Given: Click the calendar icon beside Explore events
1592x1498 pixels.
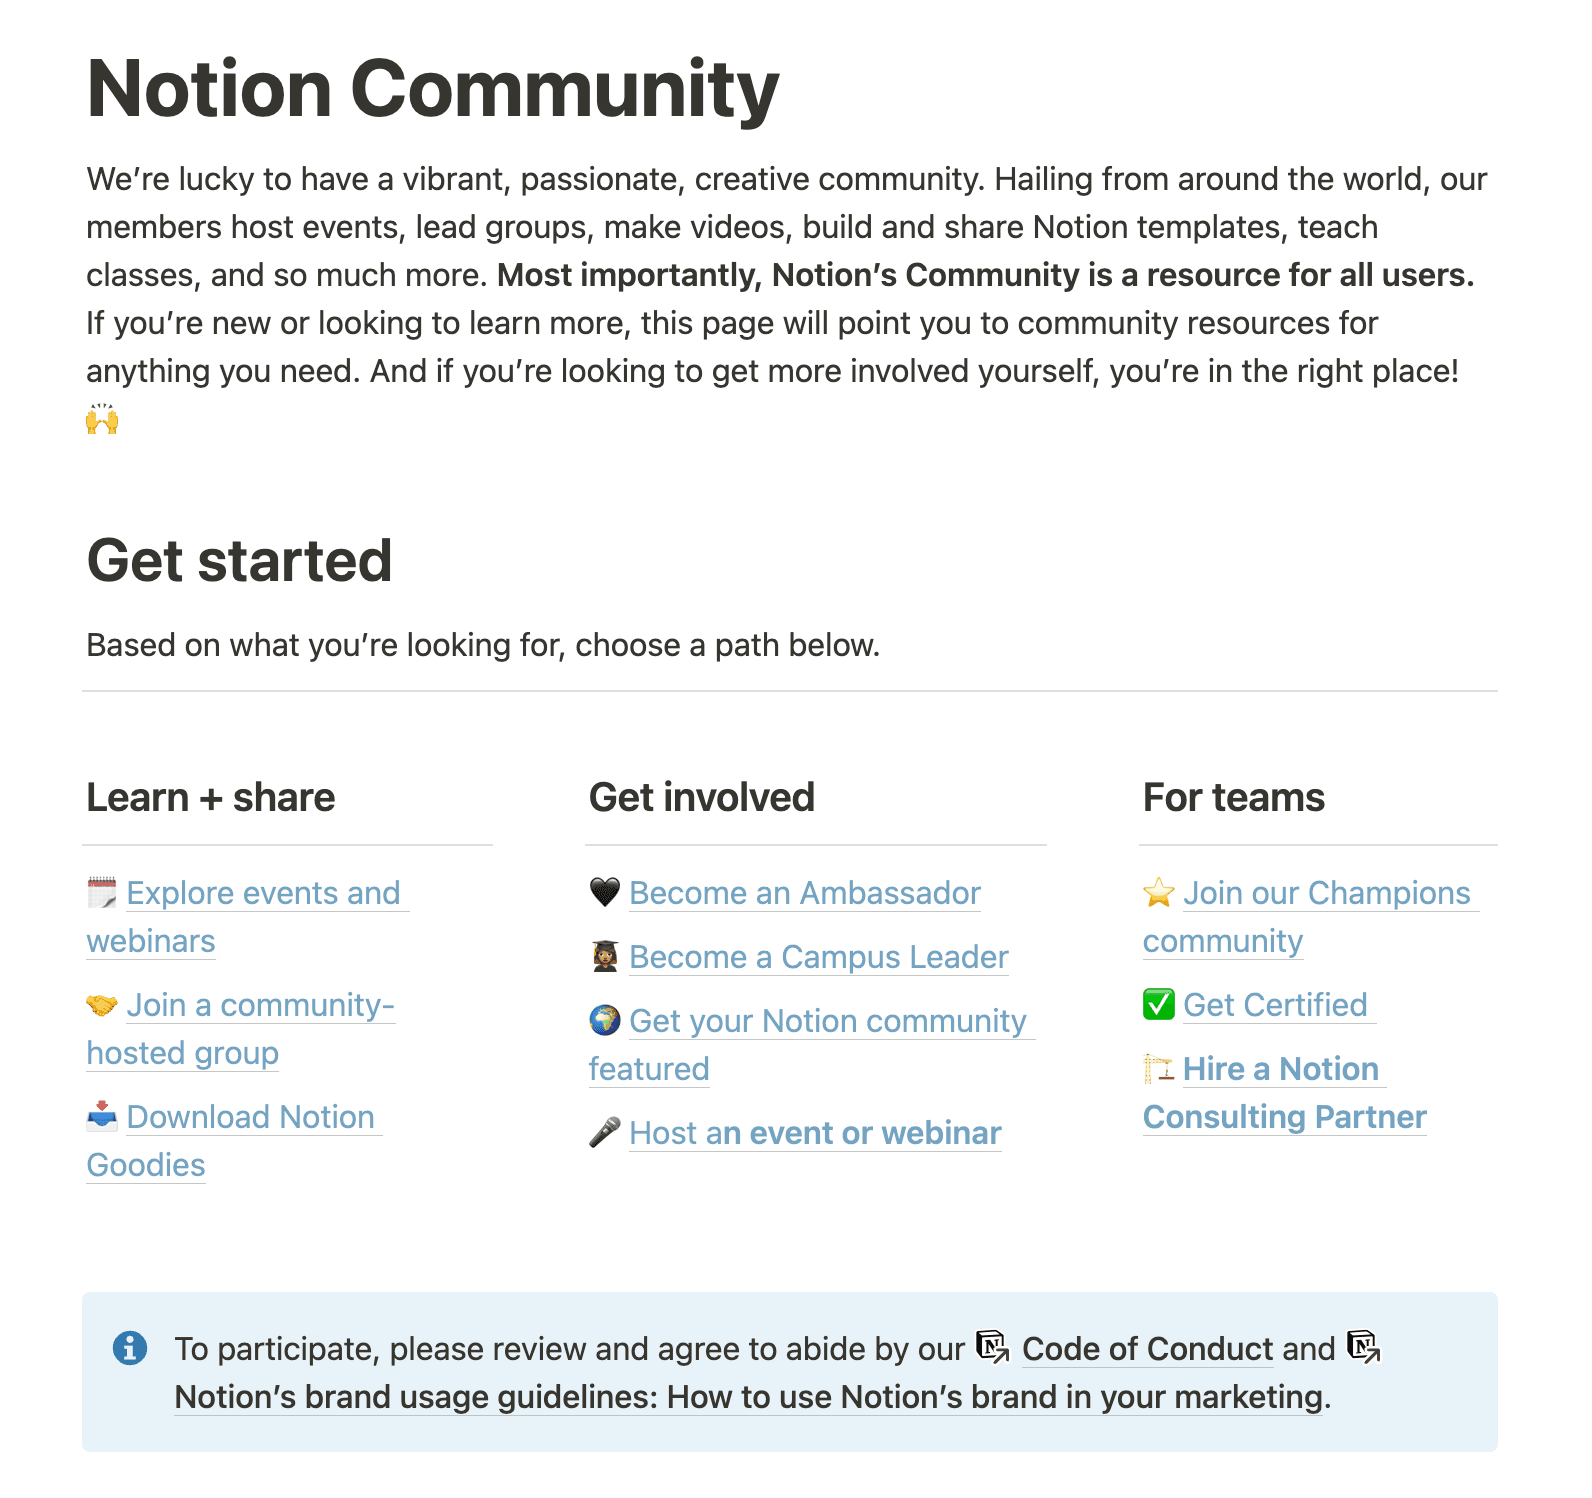Looking at the screenshot, I should tap(103, 891).
